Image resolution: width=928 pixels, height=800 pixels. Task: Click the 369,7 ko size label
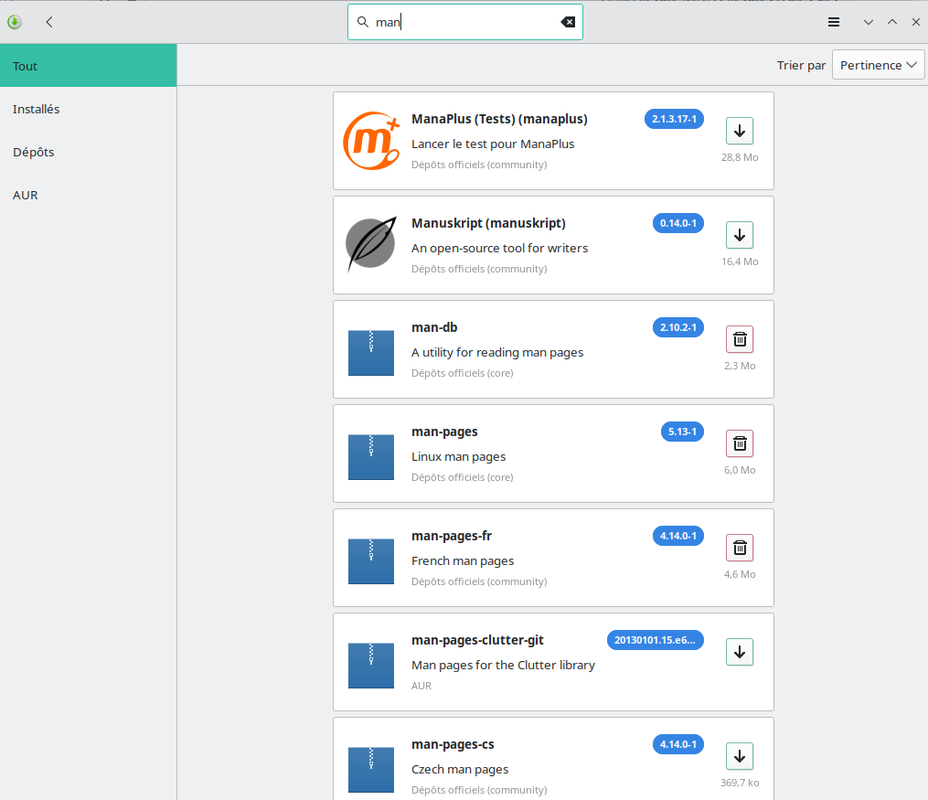(739, 783)
